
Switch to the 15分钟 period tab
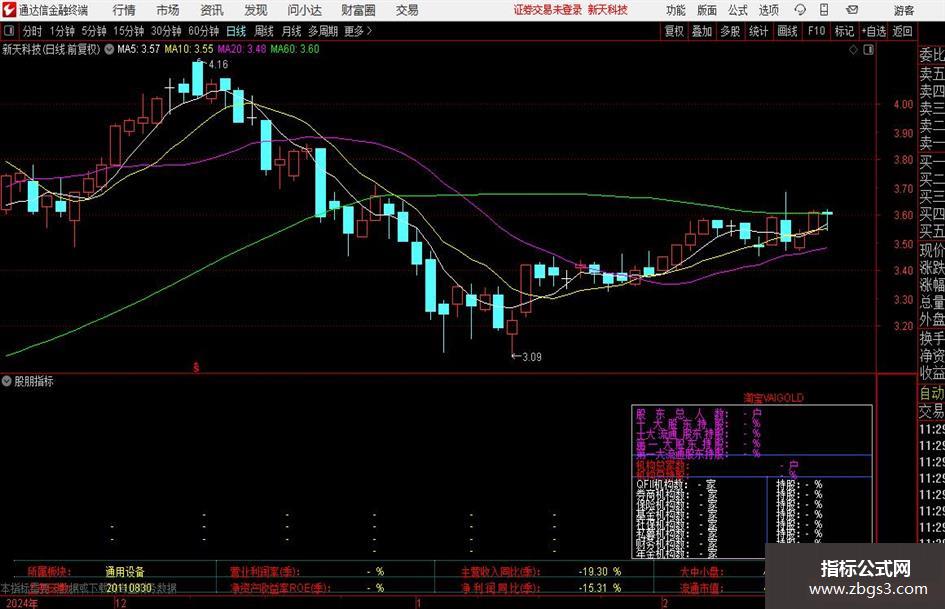point(129,31)
